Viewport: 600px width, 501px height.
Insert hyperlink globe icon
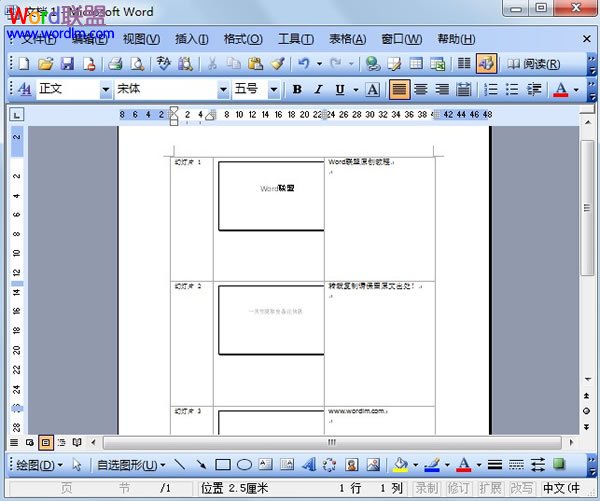(372, 64)
